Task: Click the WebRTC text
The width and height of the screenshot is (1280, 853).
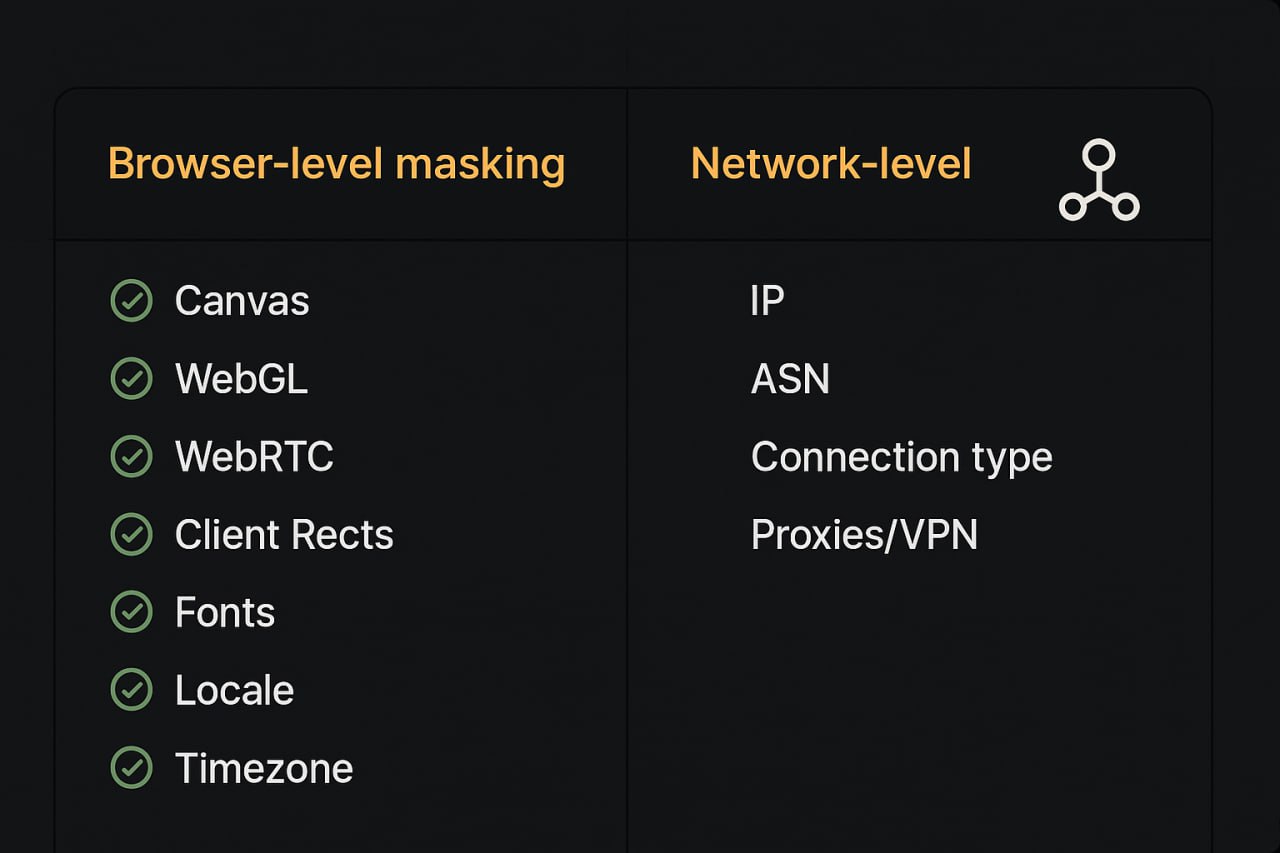Action: point(254,457)
